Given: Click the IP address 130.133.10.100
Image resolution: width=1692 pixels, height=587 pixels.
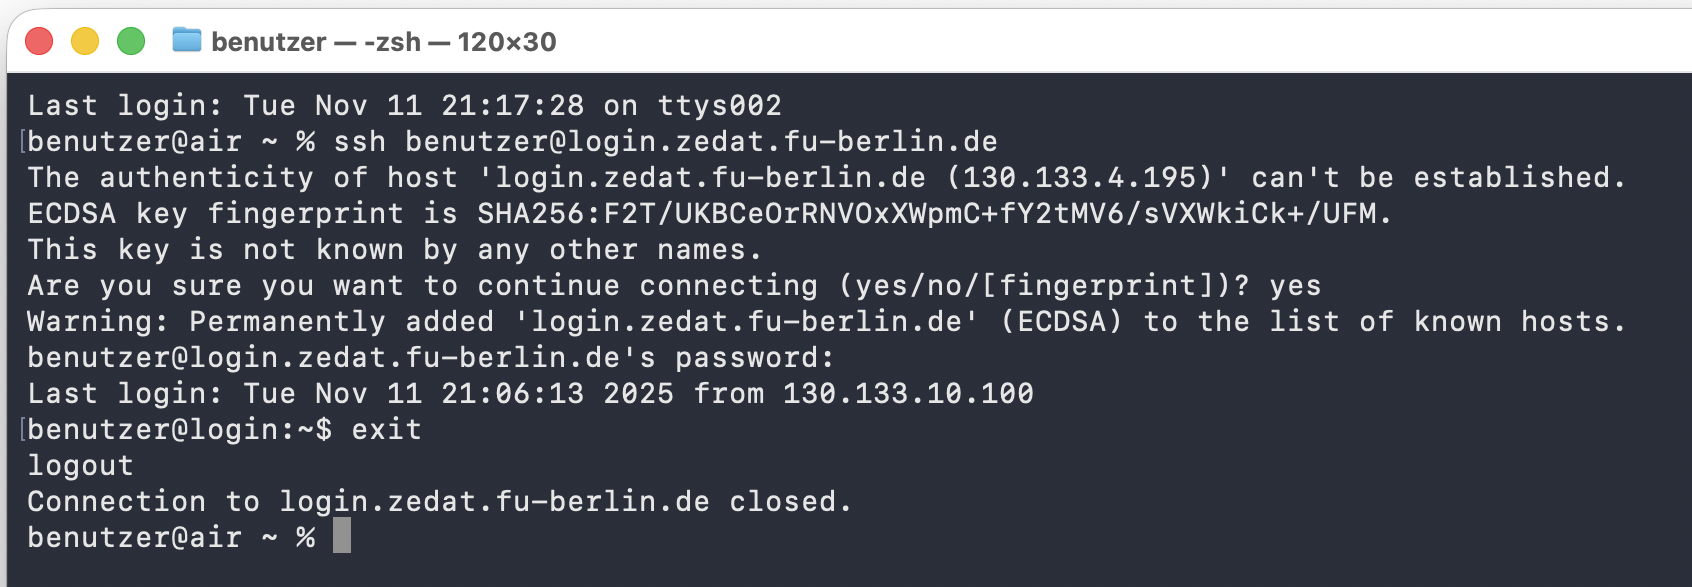Looking at the screenshot, I should point(908,394).
